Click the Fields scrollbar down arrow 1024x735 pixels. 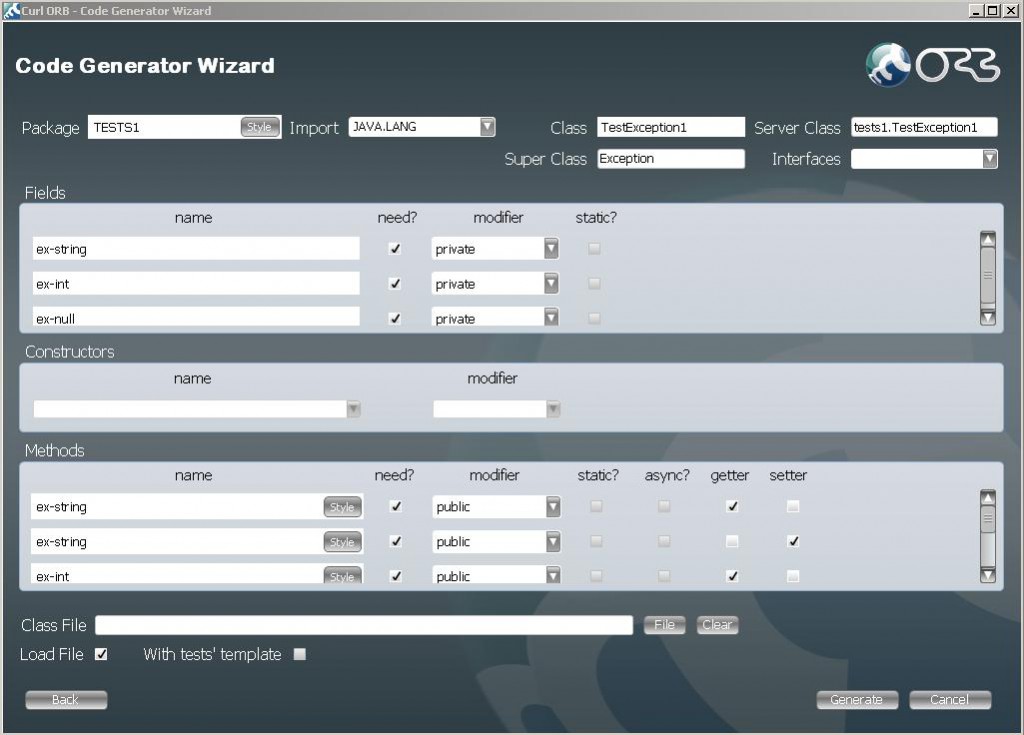pos(988,318)
